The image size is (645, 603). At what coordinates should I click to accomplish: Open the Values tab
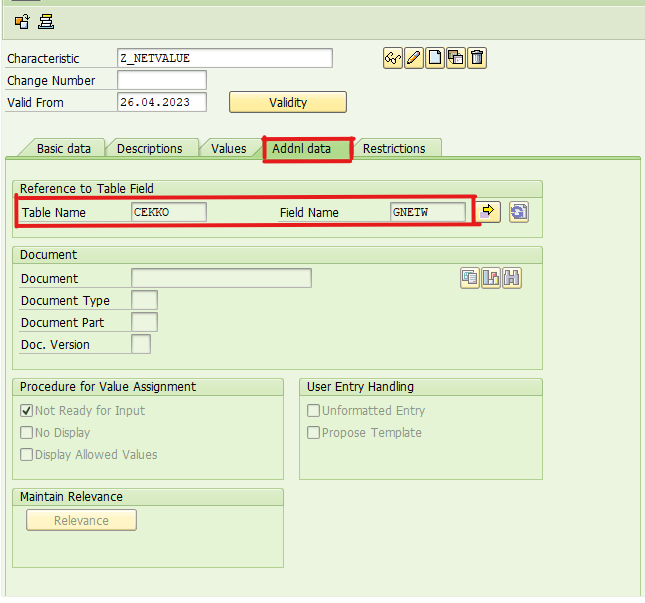tap(229, 148)
